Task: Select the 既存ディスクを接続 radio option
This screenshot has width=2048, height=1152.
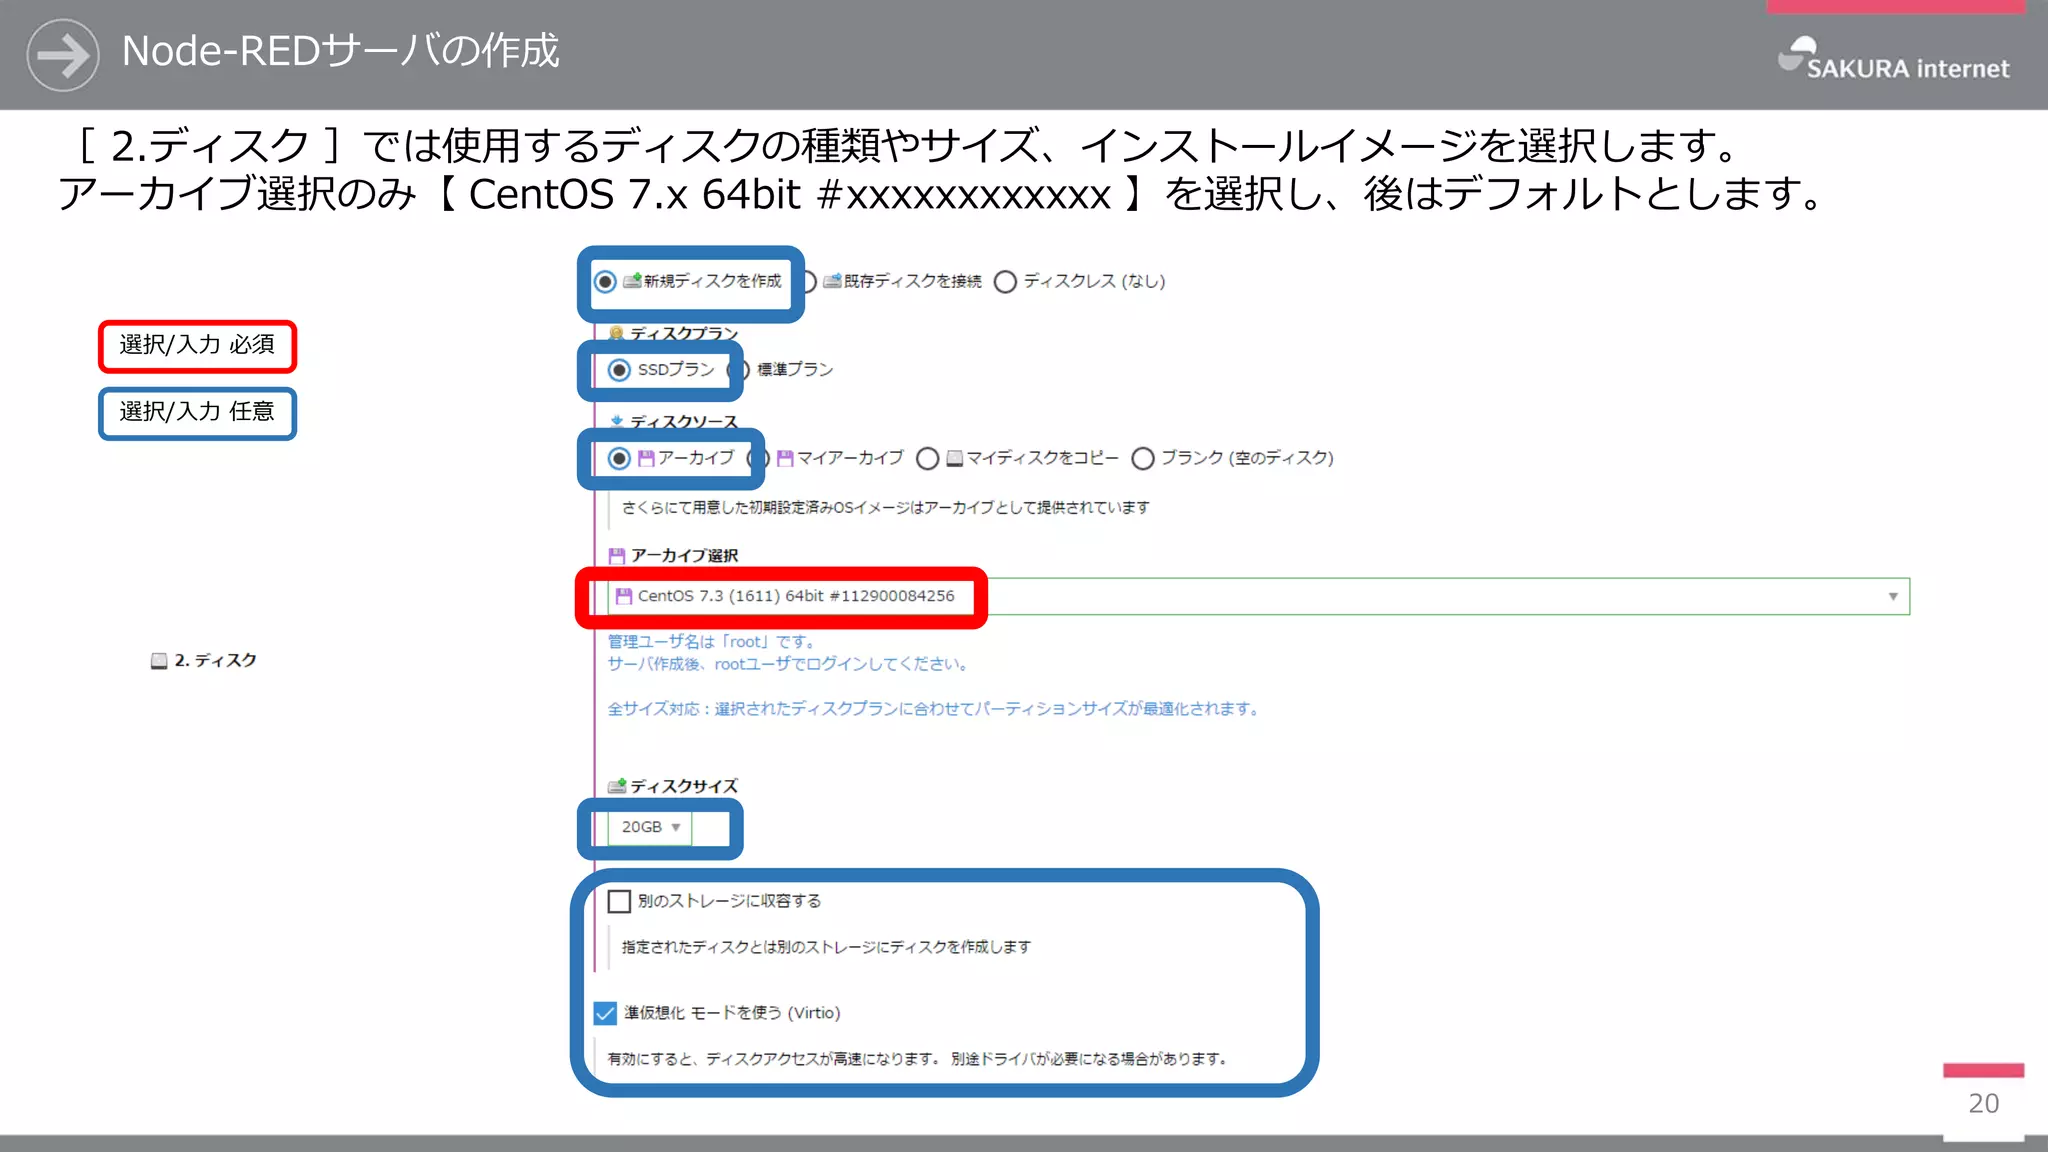Action: click(810, 282)
